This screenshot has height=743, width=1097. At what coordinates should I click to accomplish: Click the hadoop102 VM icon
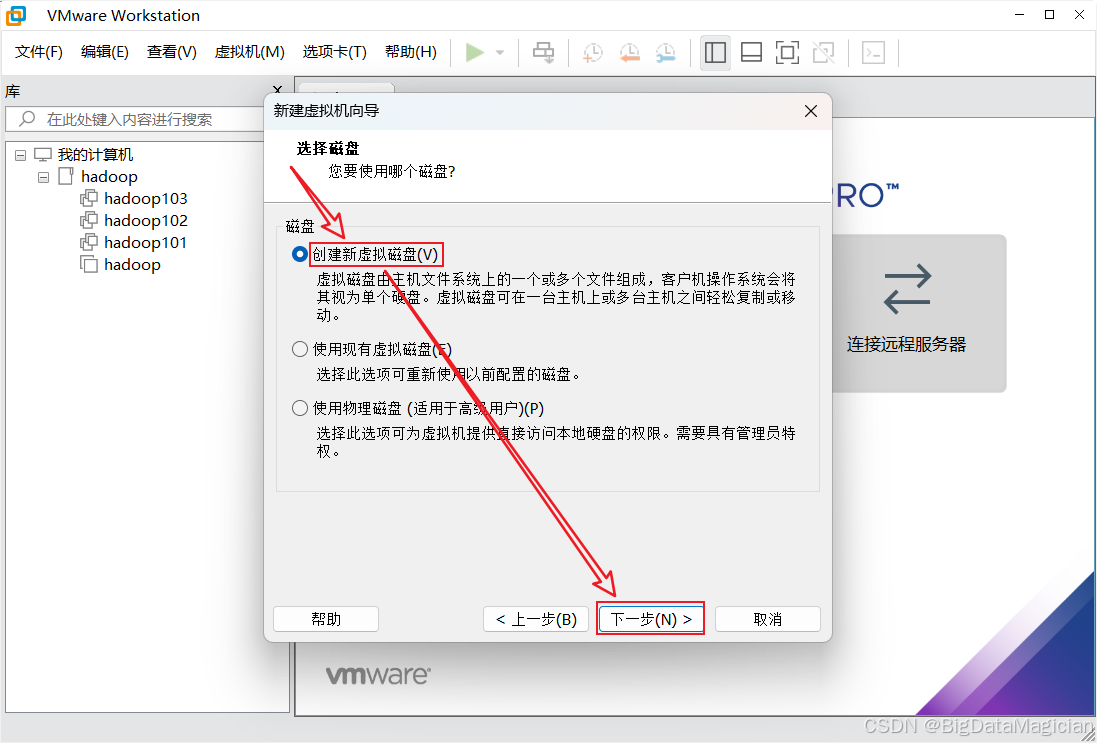pyautogui.click(x=89, y=220)
